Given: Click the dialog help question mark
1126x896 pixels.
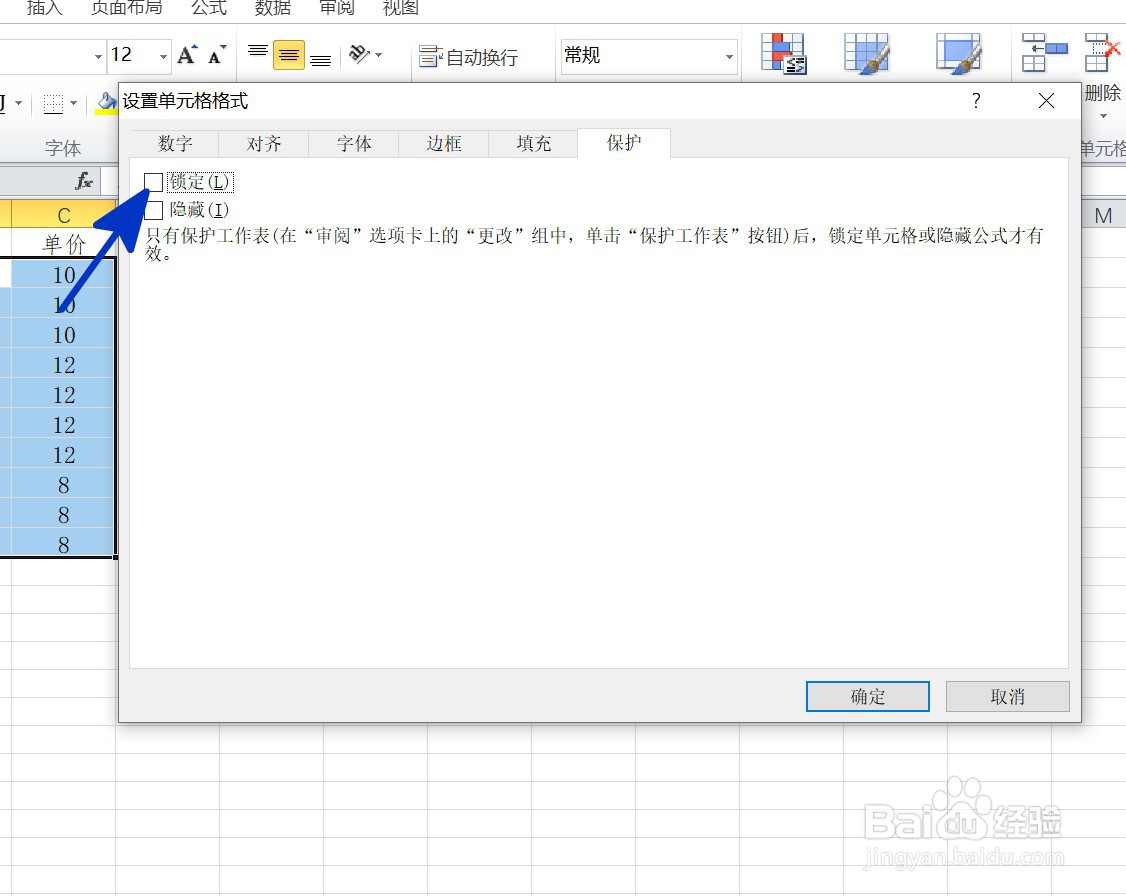Looking at the screenshot, I should (976, 101).
